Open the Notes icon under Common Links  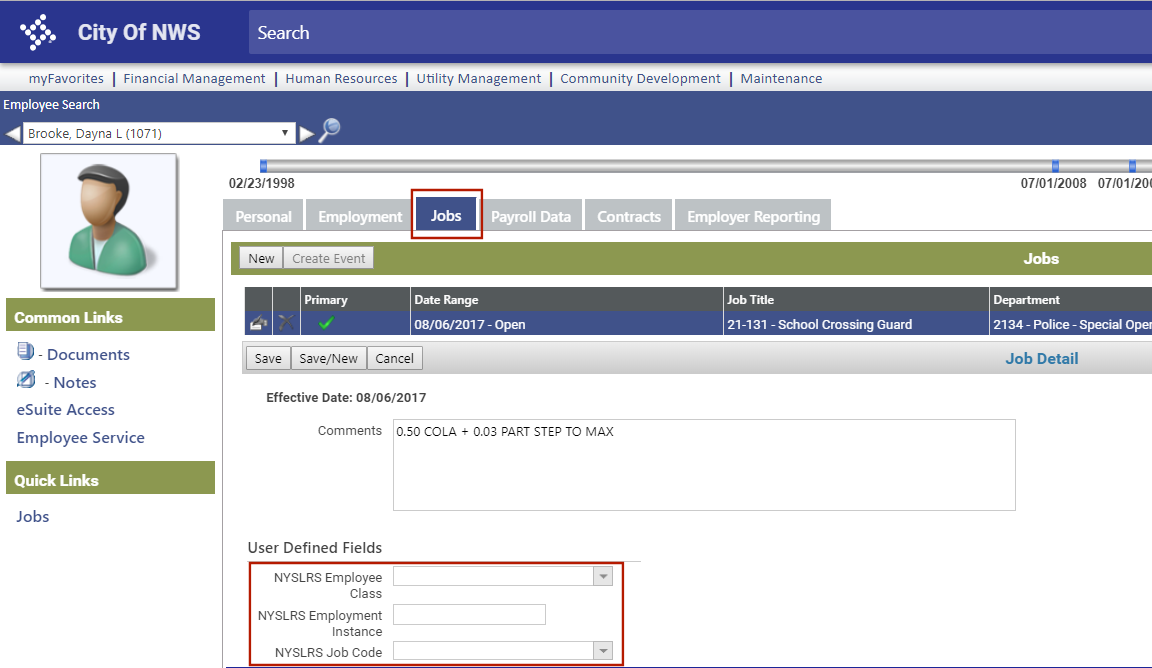[x=26, y=380]
